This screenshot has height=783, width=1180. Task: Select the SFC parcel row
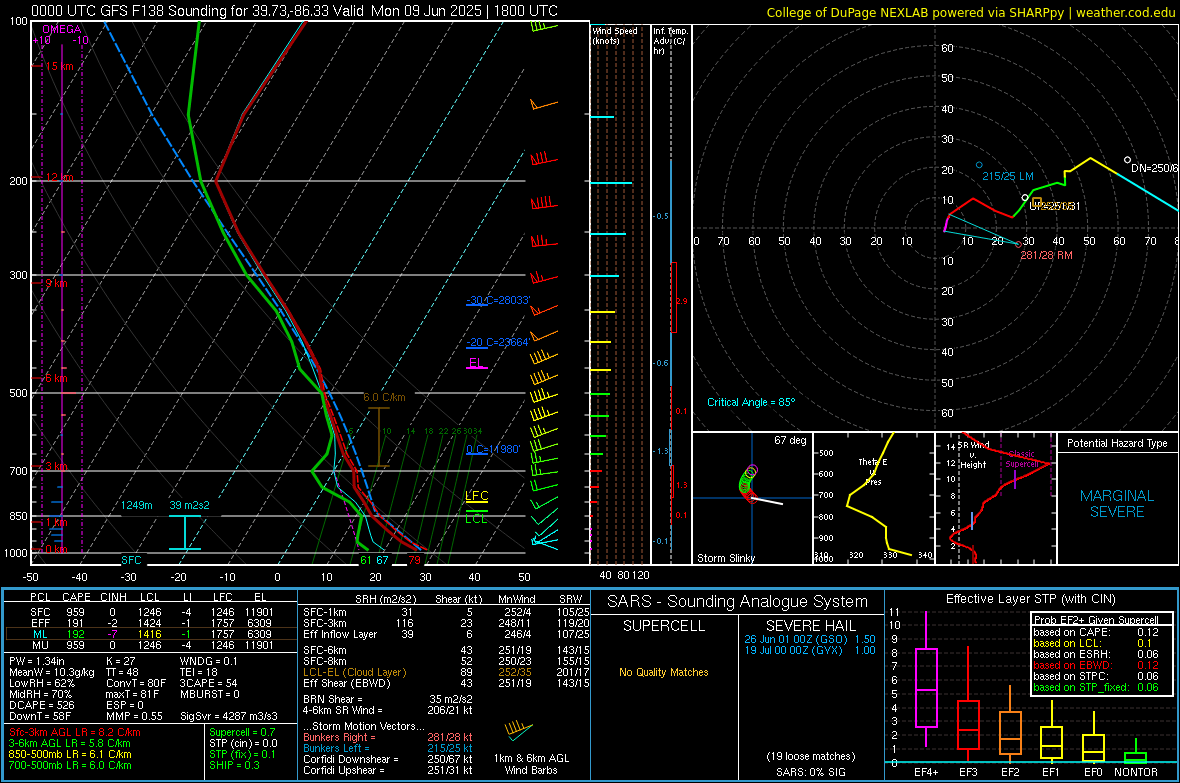[151, 612]
